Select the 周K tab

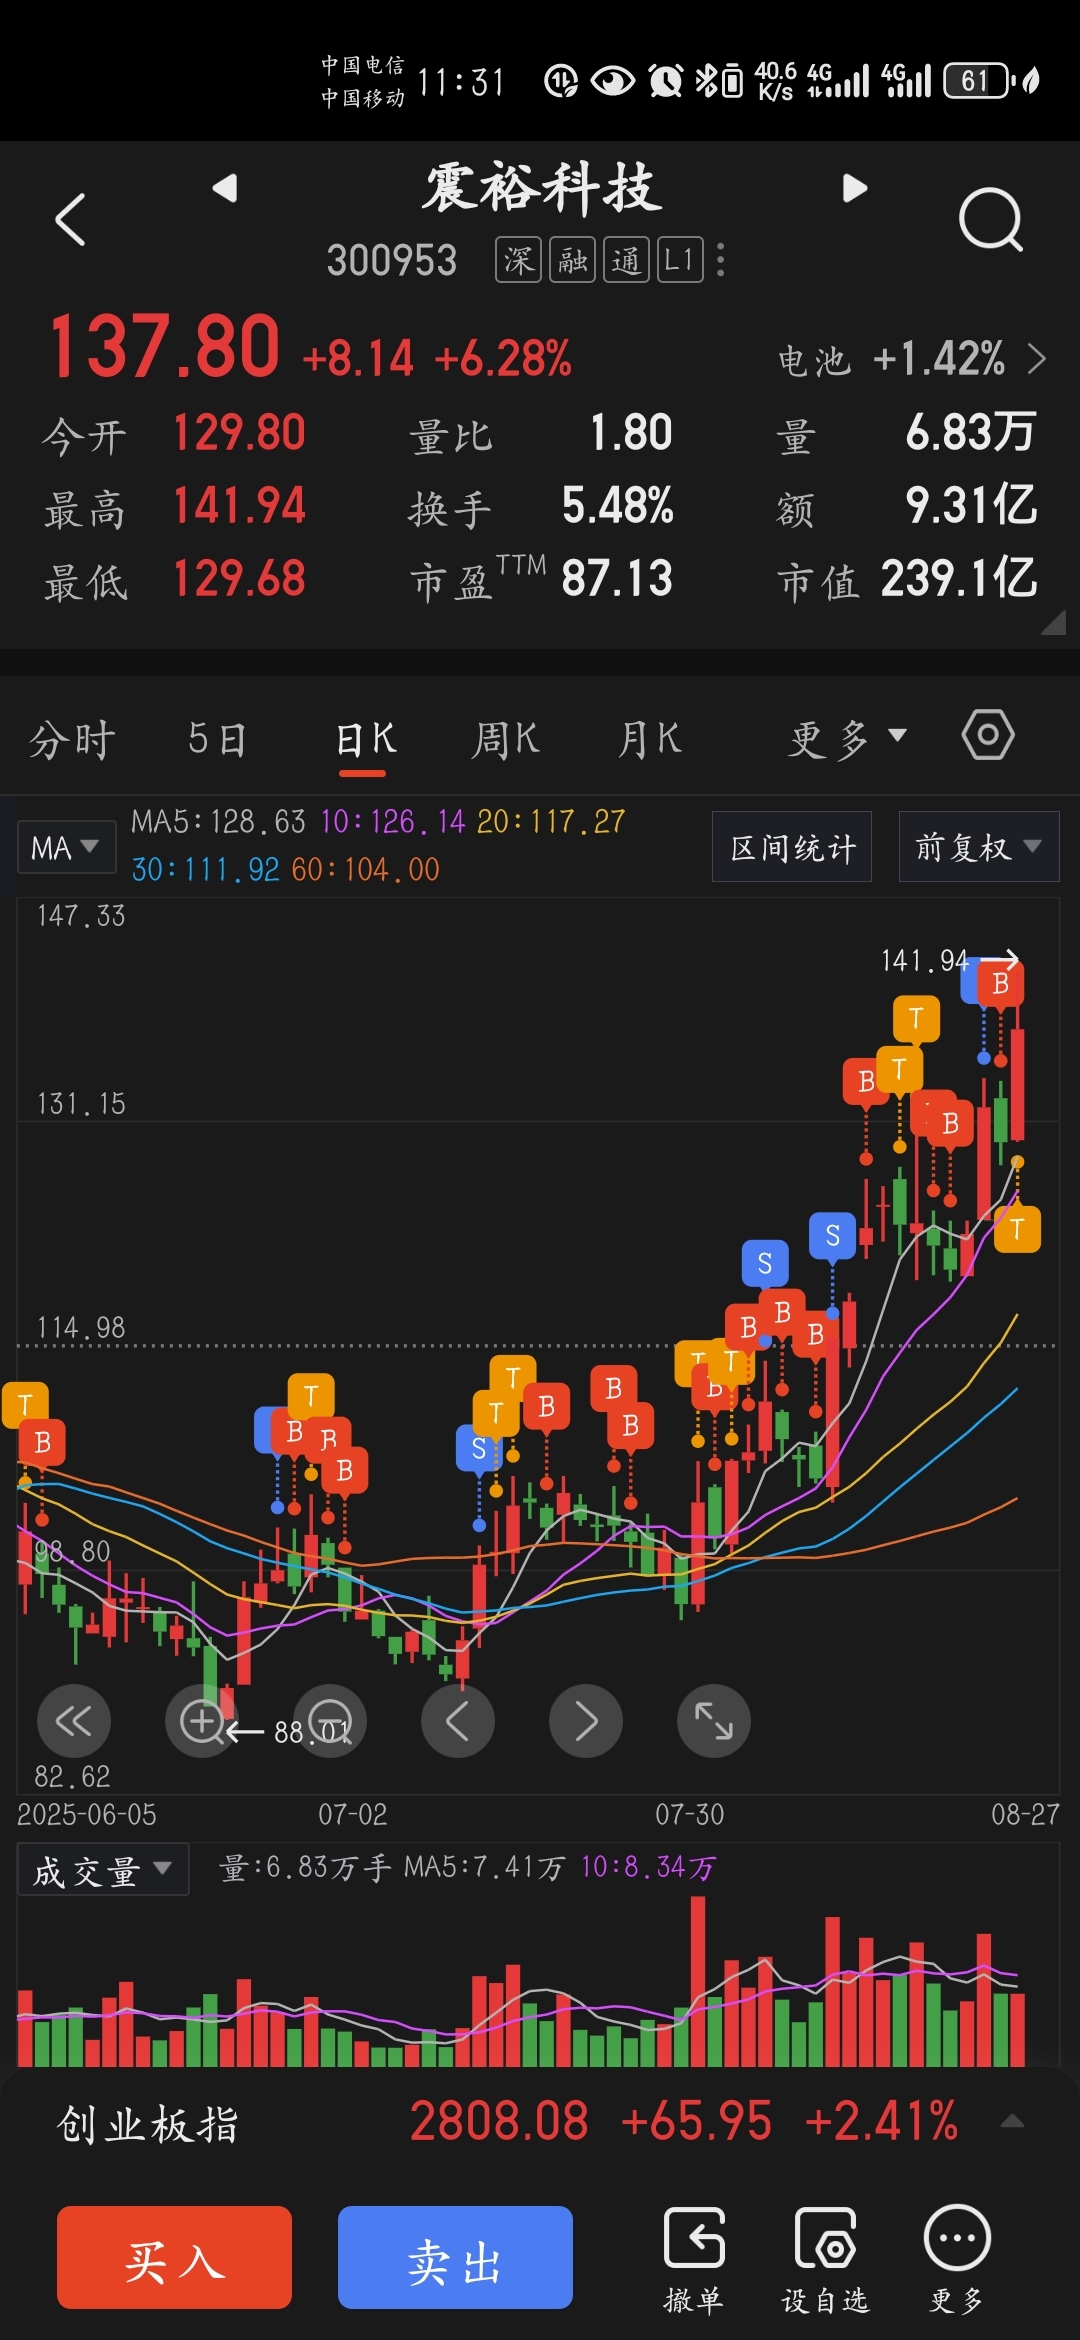pos(505,740)
